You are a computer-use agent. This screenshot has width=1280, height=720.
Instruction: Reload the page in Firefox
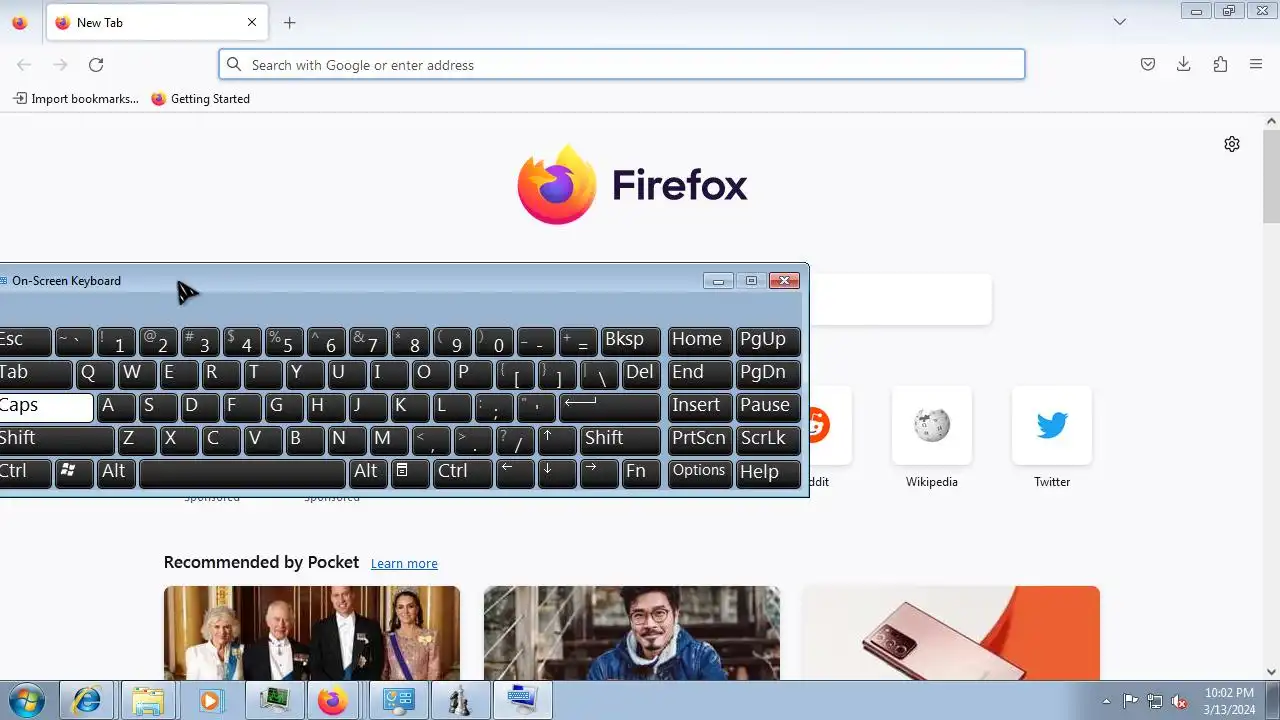pos(96,65)
